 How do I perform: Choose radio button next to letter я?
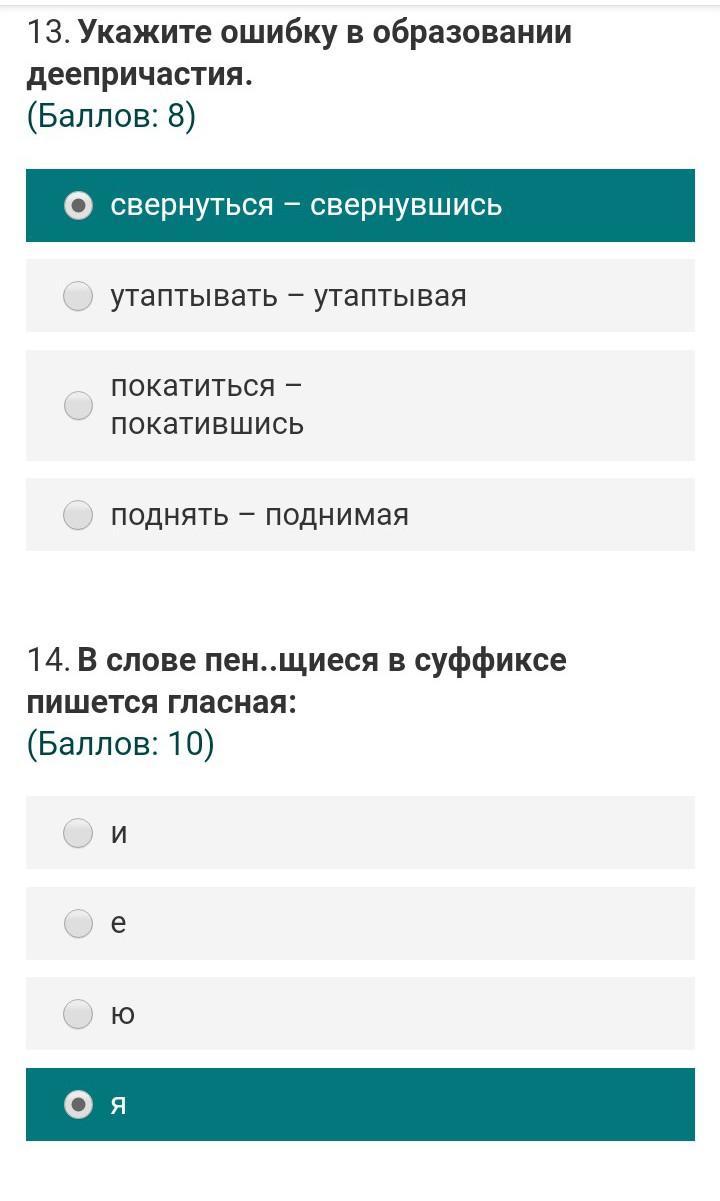78,1105
